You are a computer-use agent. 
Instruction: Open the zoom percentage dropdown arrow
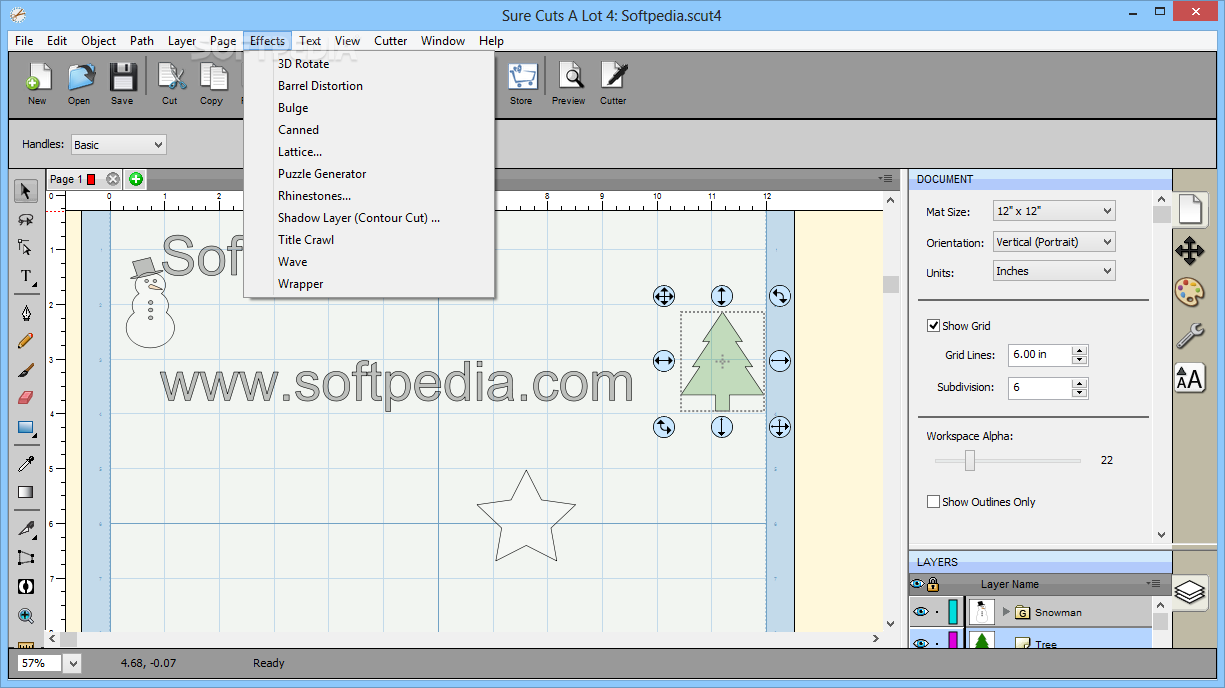click(x=74, y=663)
